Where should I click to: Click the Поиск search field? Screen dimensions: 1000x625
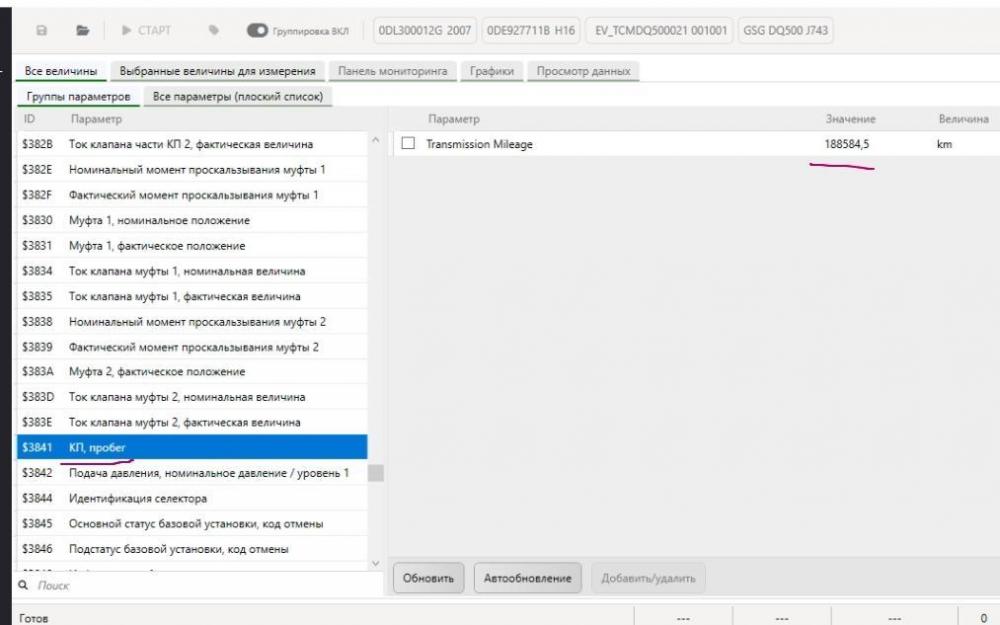[x=200, y=585]
